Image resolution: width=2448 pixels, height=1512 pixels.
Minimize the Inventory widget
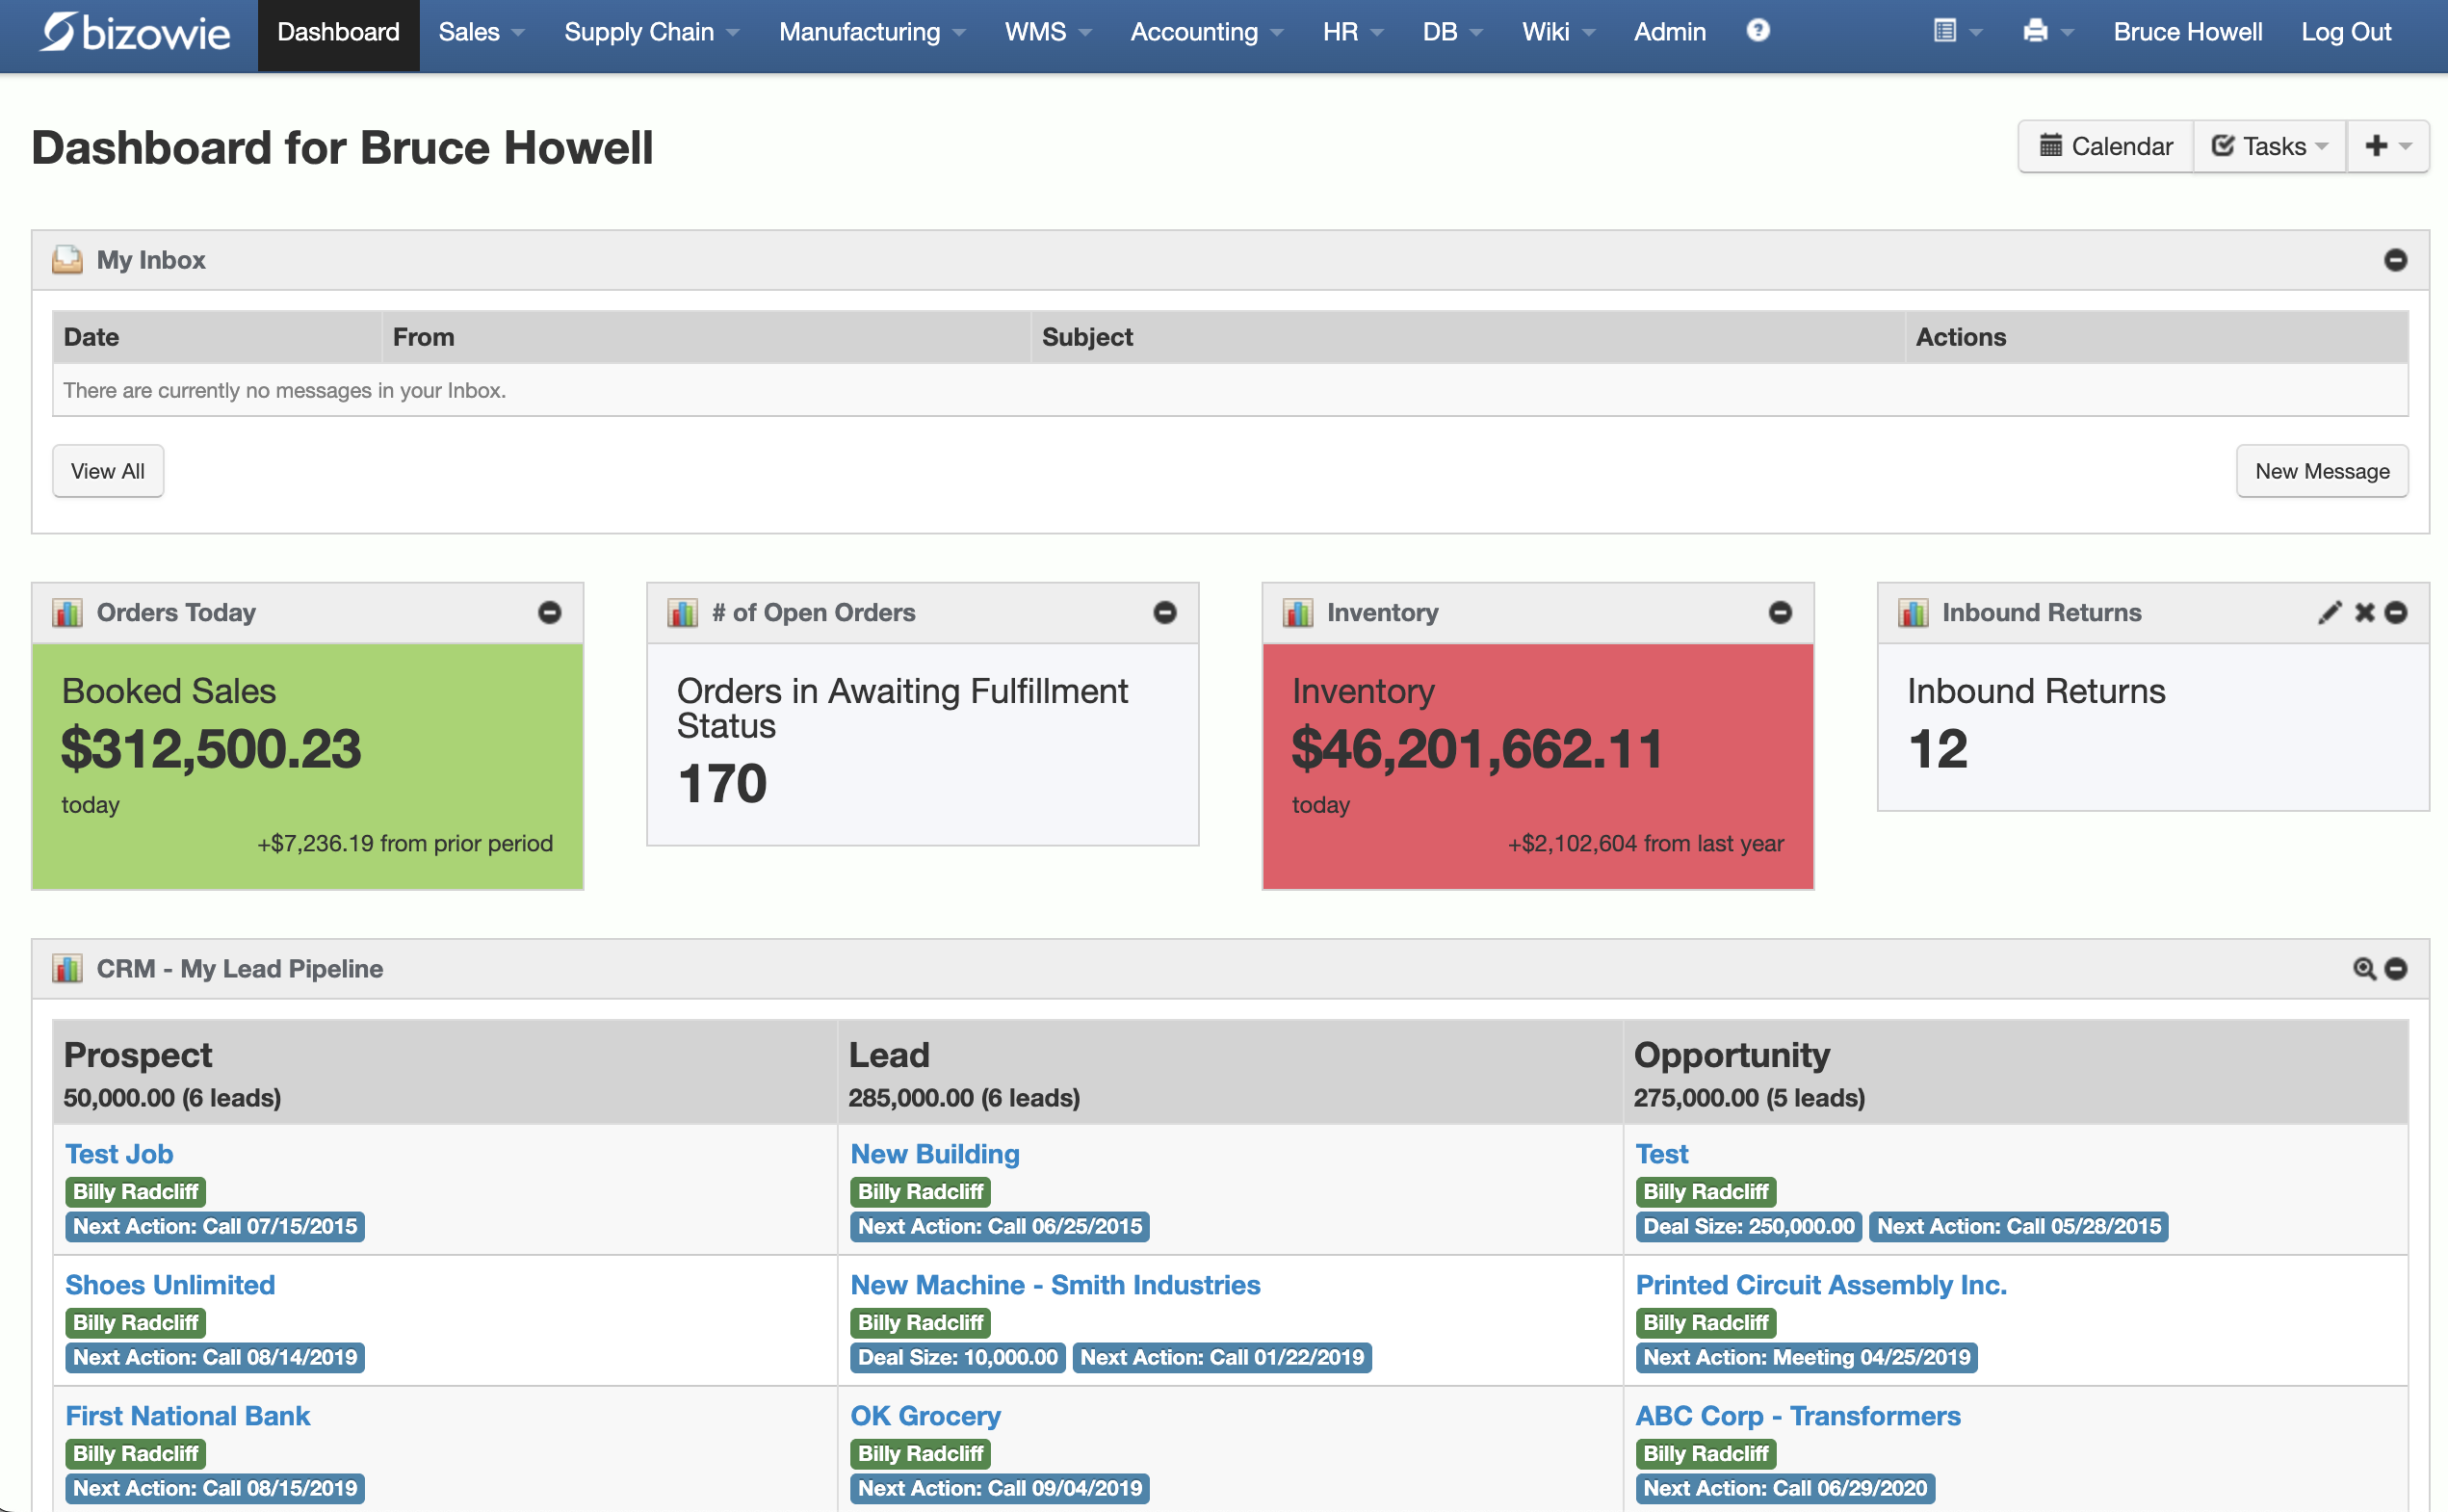(1780, 612)
